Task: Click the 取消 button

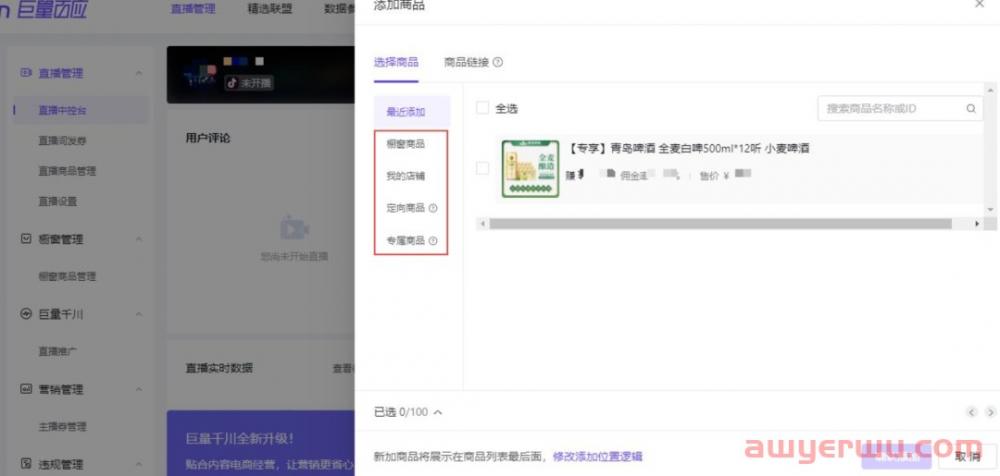Action: (x=967, y=456)
